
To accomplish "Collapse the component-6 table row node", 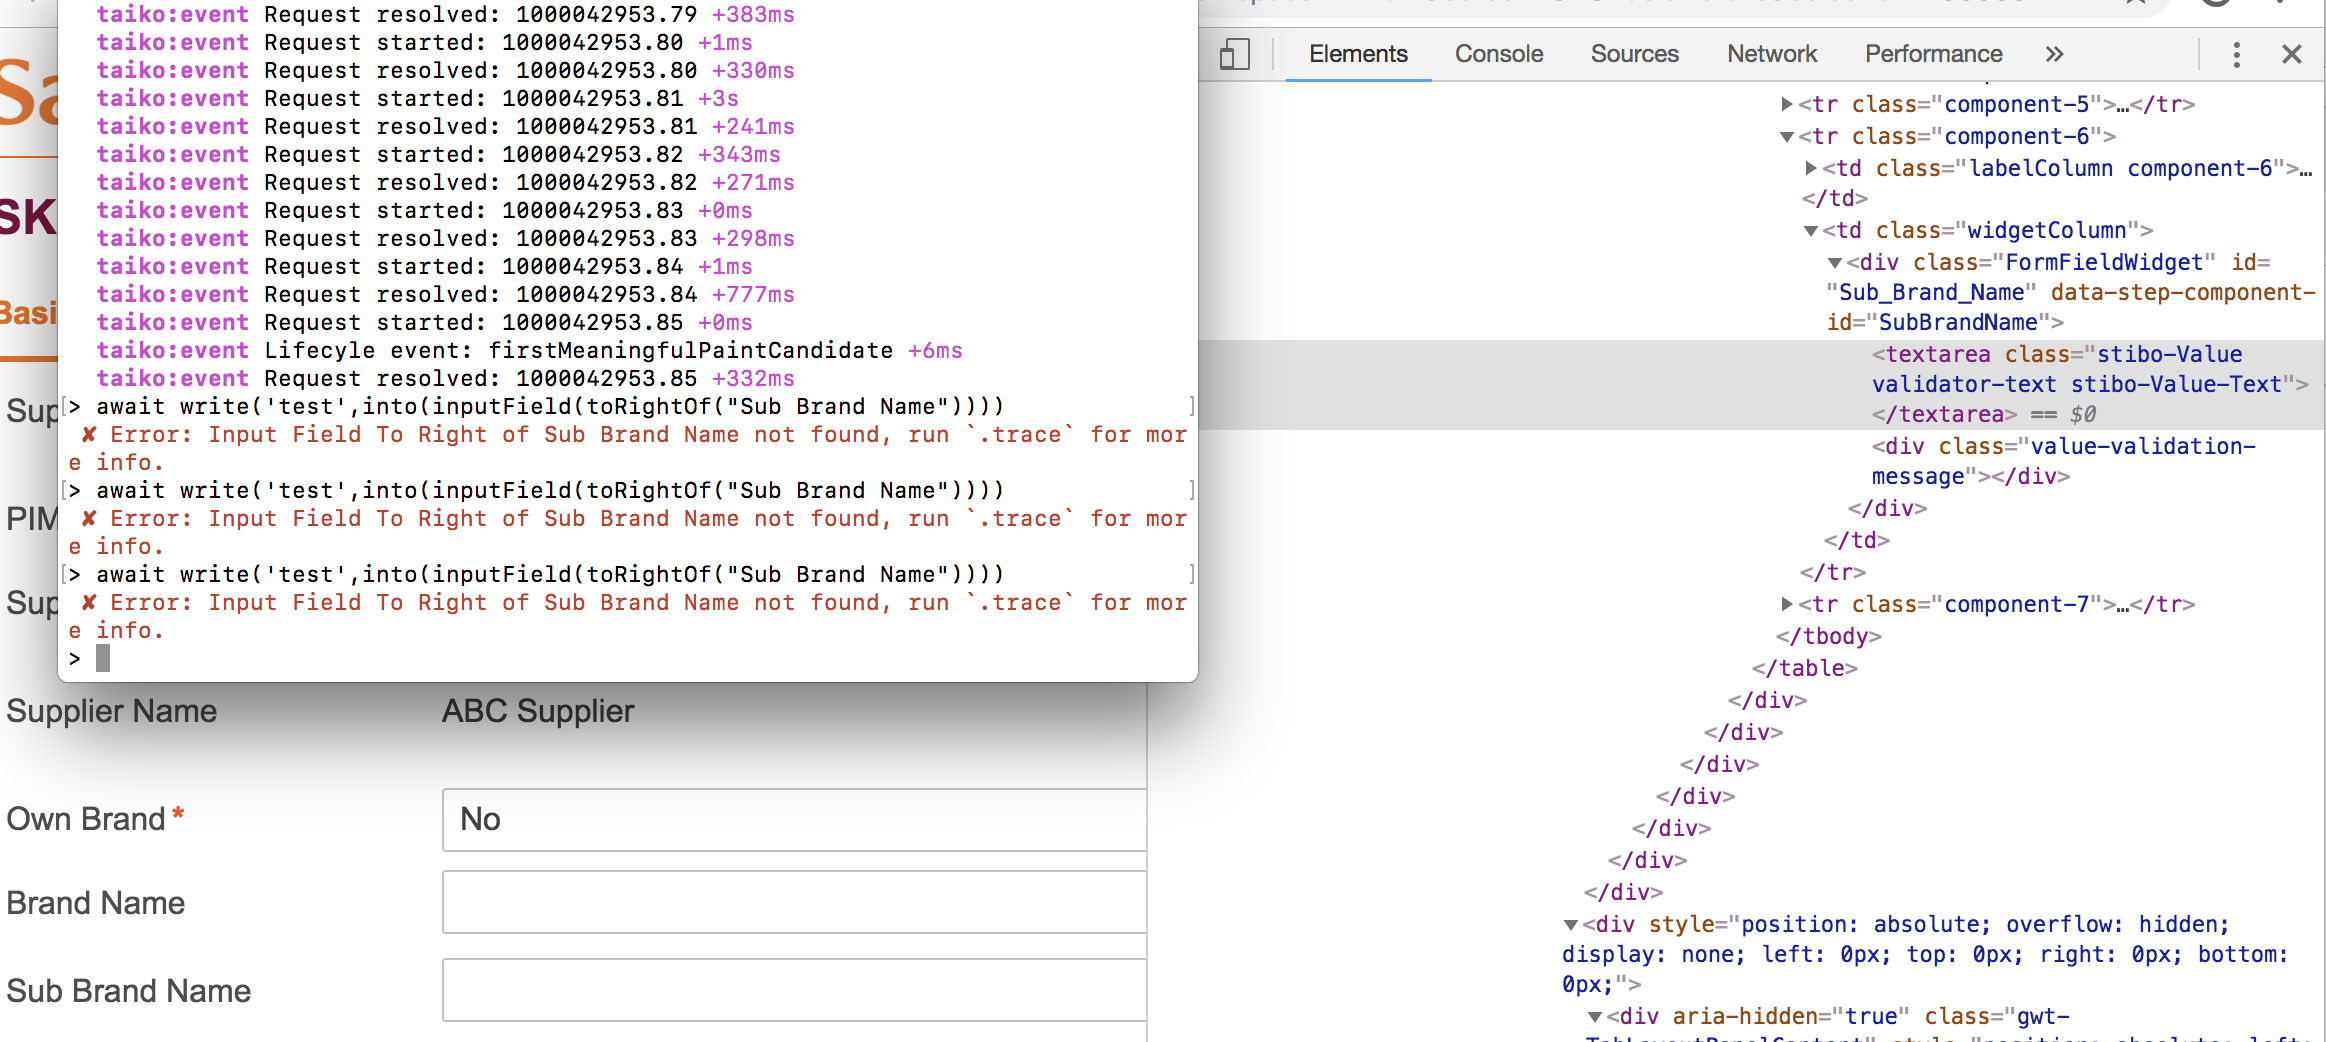I will pyautogui.click(x=1787, y=136).
